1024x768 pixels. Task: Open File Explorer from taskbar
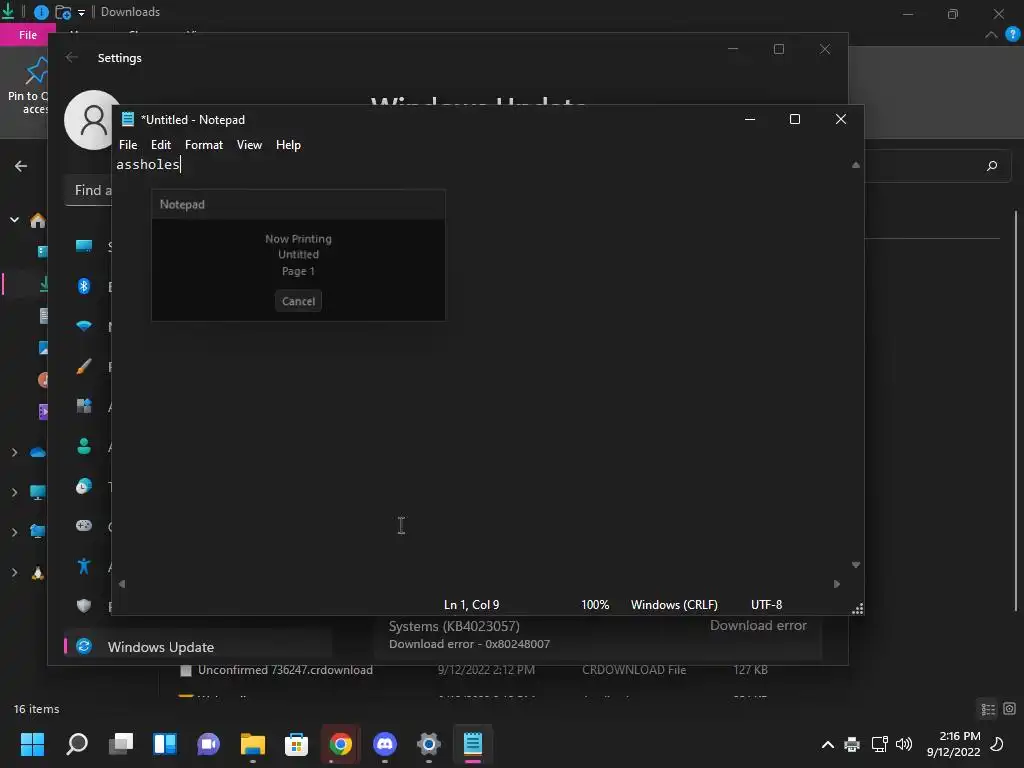coord(253,744)
